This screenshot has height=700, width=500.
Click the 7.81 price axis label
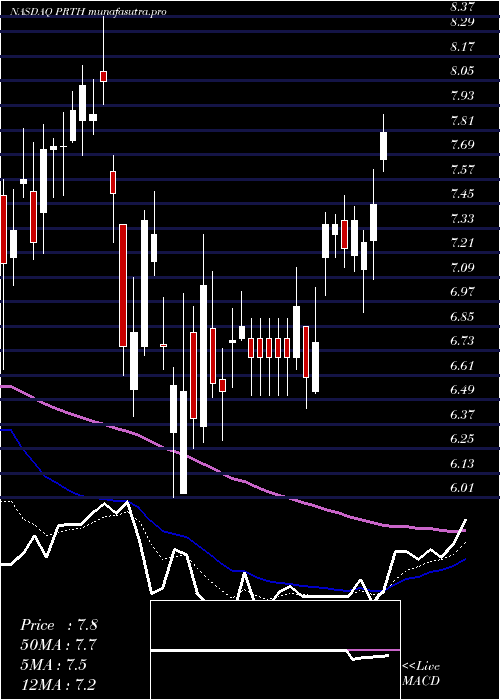(464, 120)
